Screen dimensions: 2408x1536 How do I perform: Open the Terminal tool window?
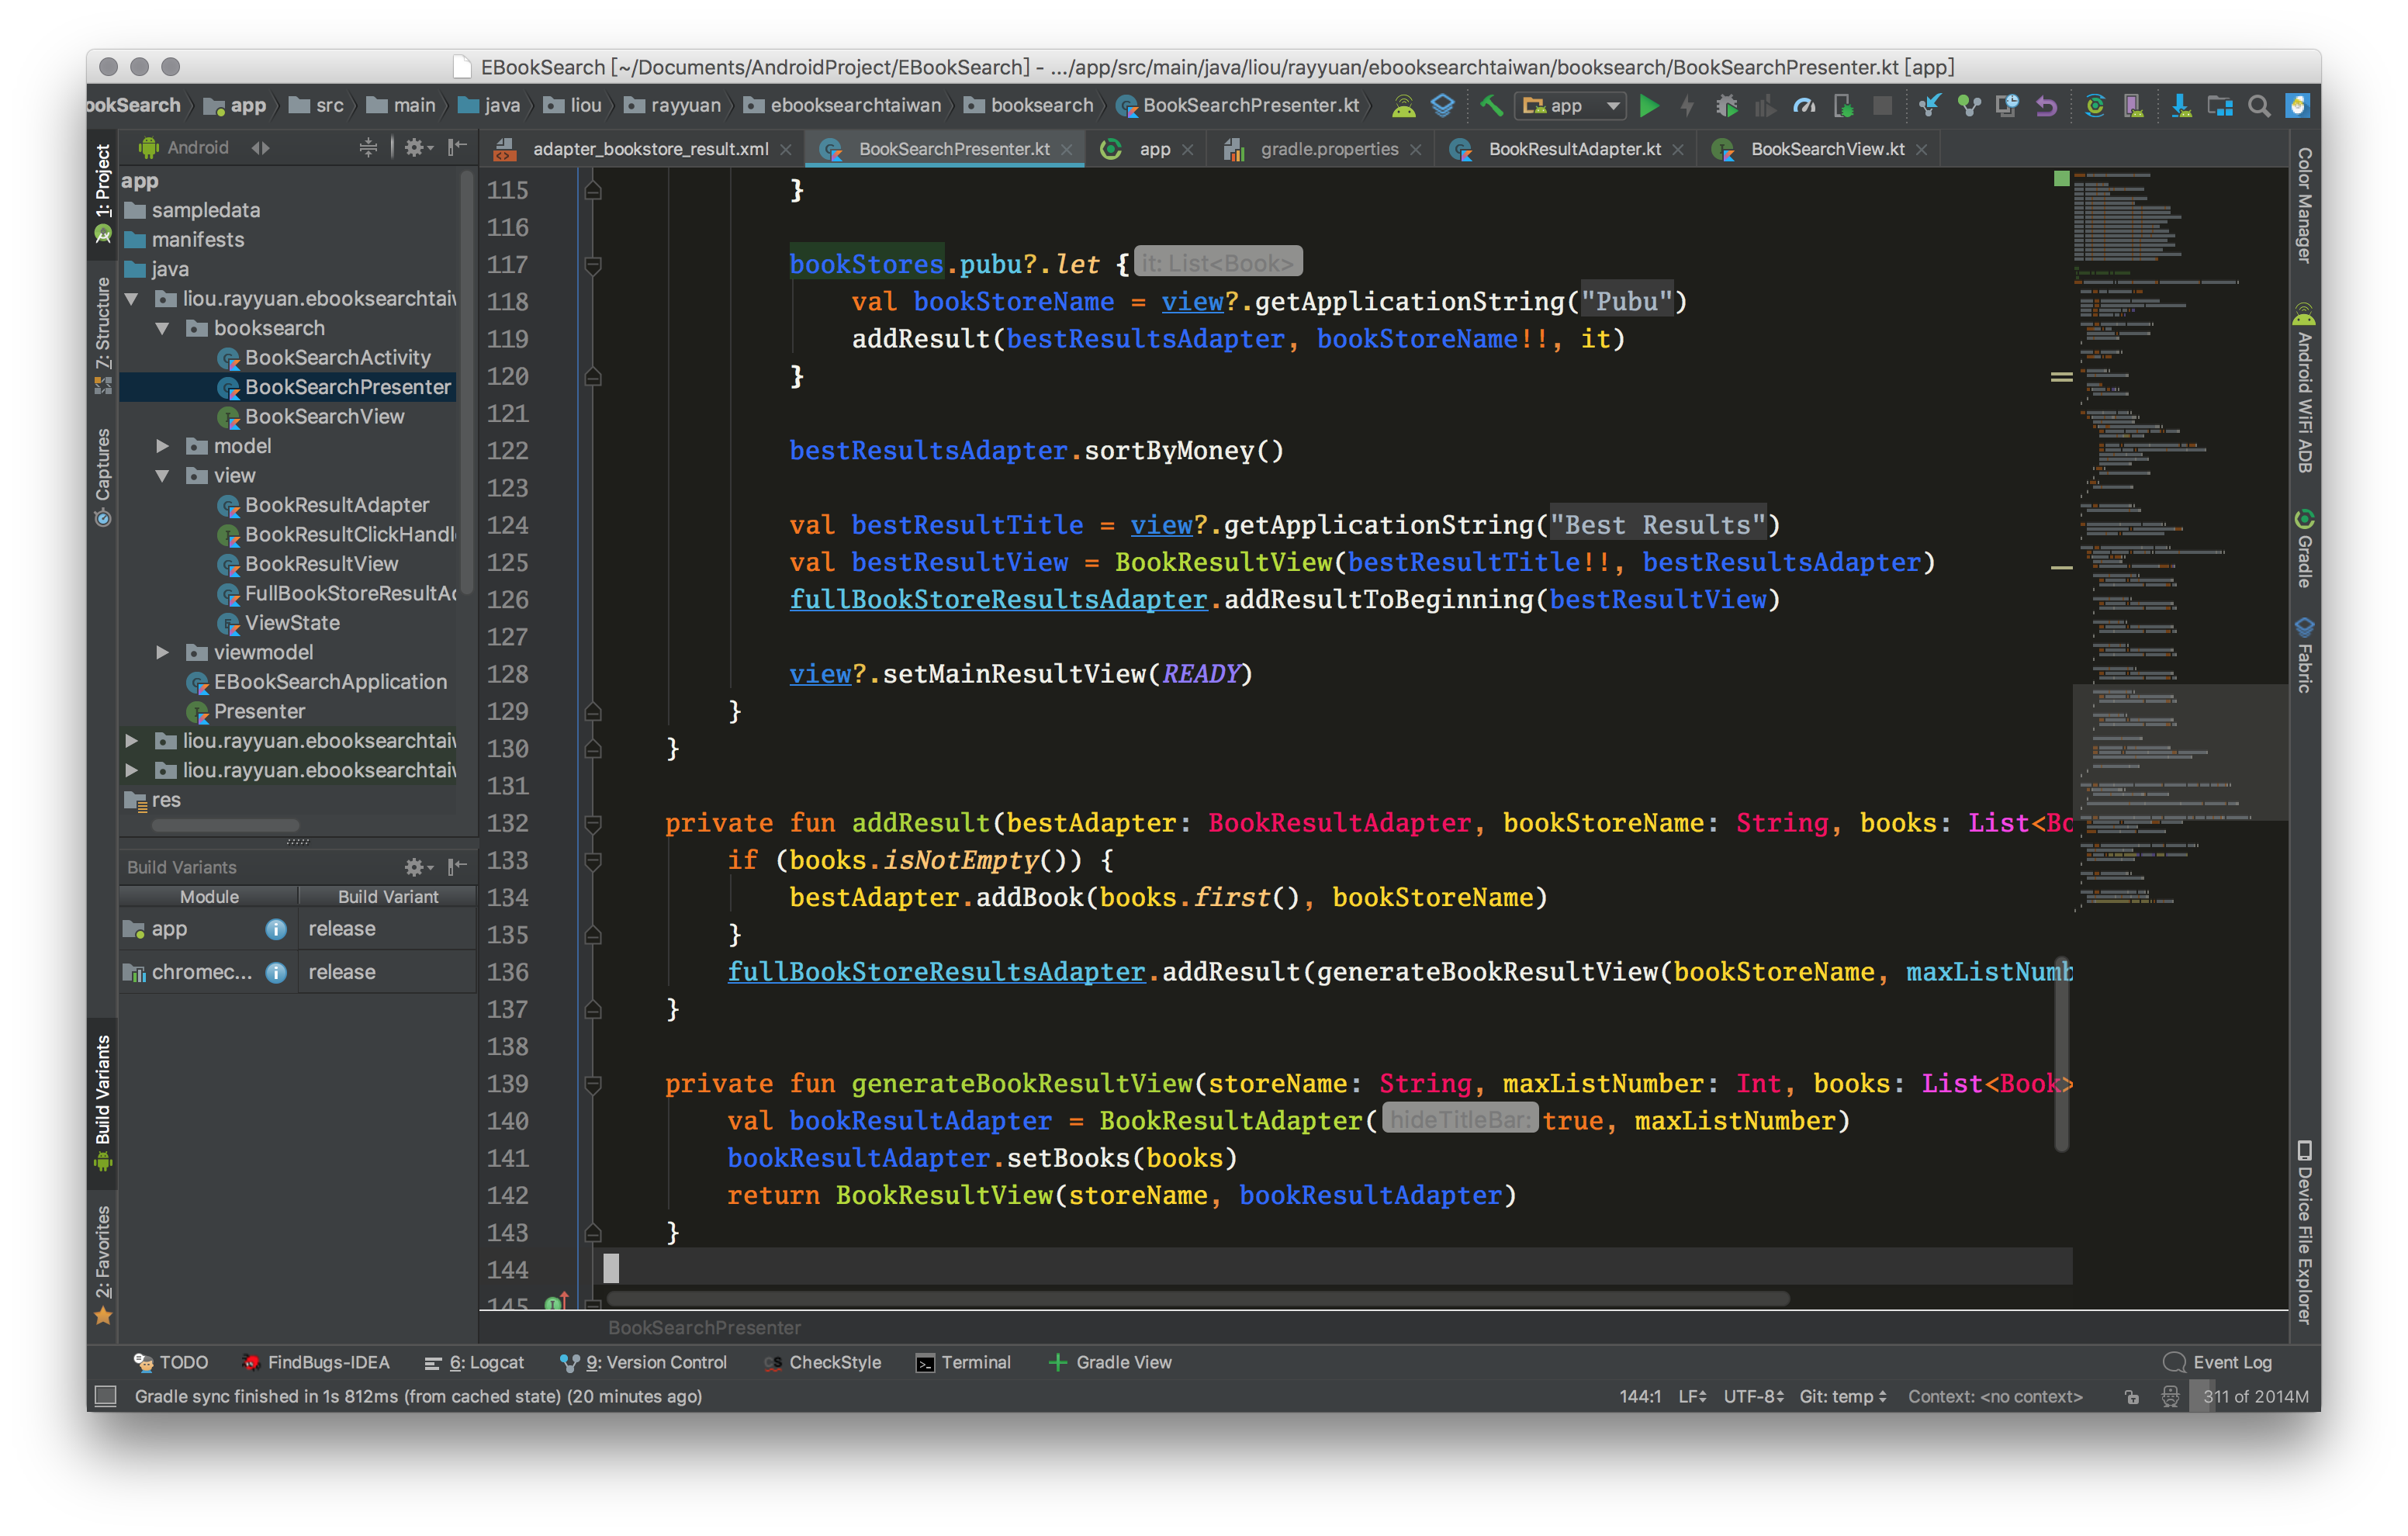click(964, 1362)
